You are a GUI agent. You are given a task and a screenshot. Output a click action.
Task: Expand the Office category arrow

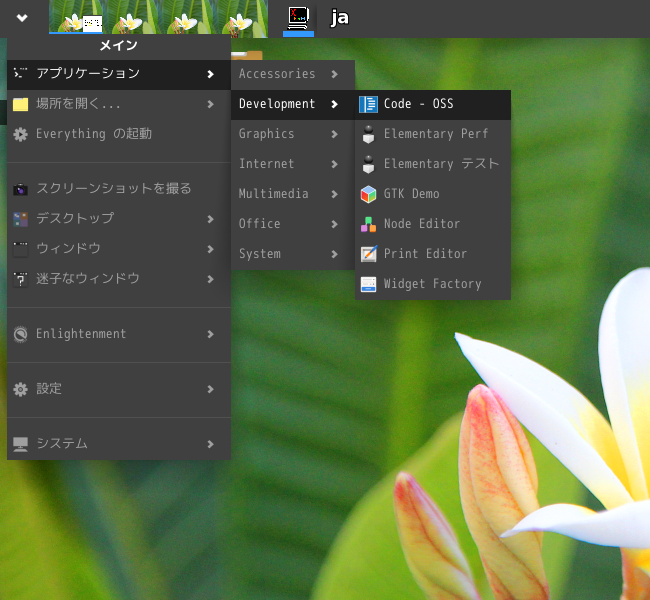click(335, 224)
